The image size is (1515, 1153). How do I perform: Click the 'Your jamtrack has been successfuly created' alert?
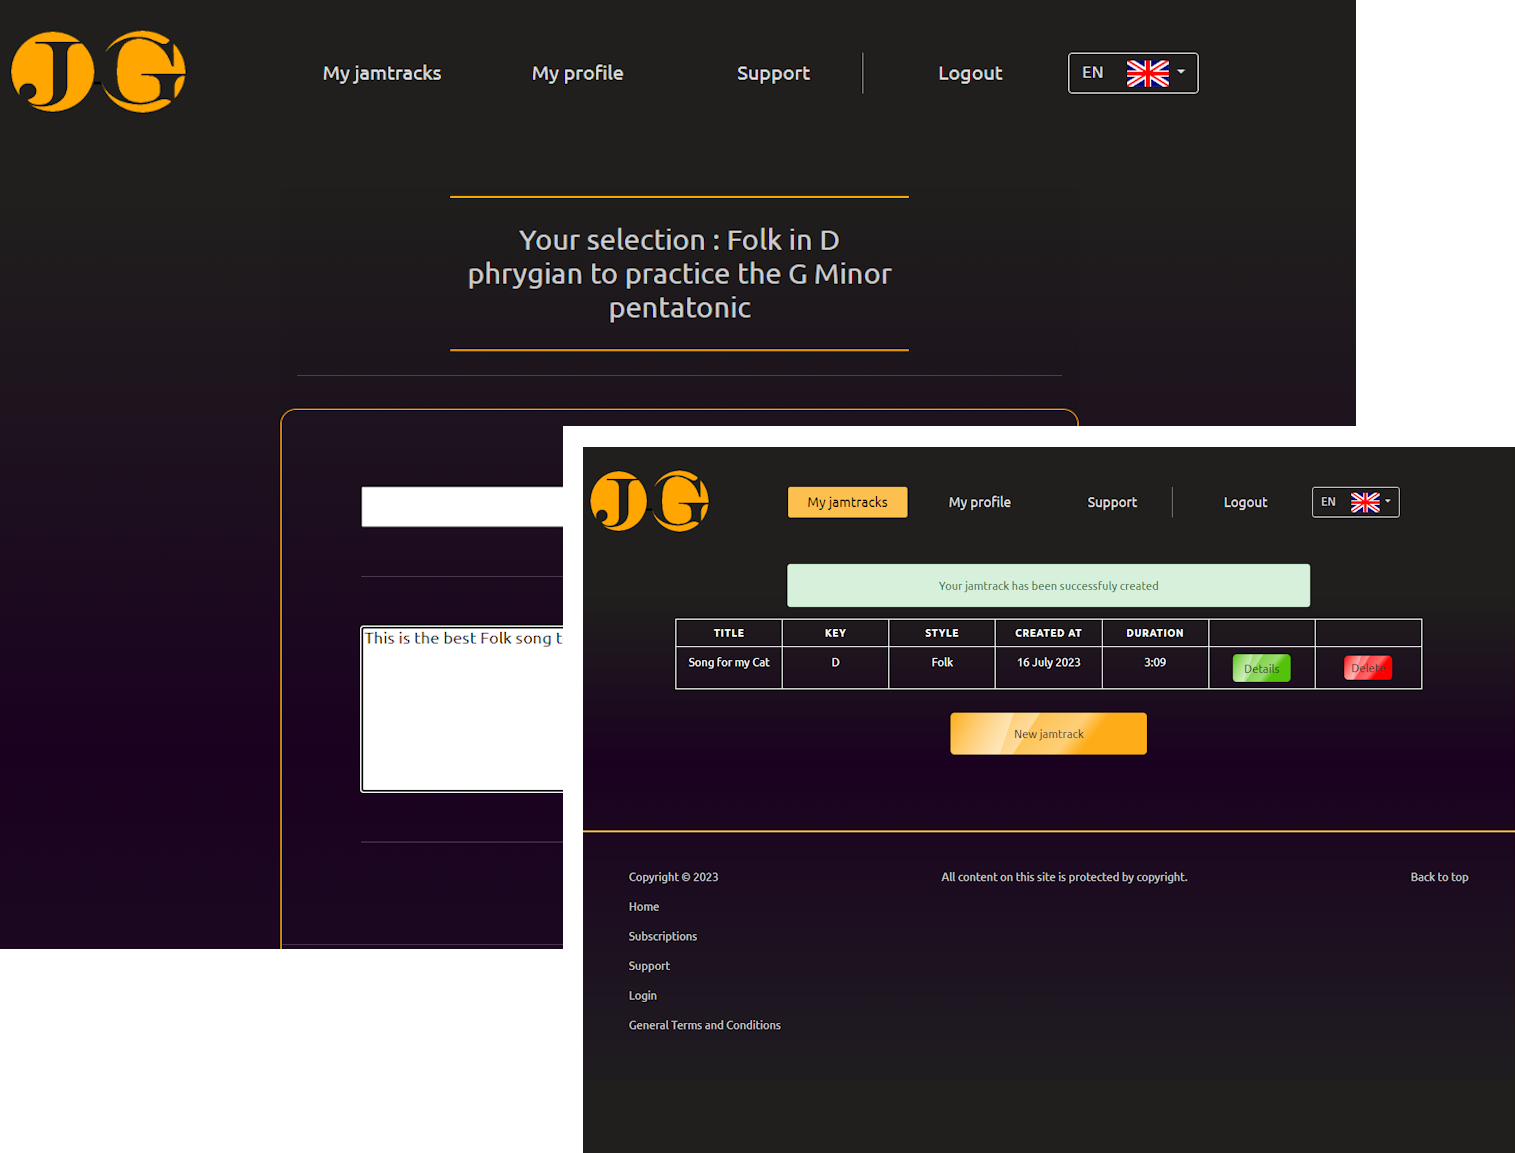click(1048, 586)
